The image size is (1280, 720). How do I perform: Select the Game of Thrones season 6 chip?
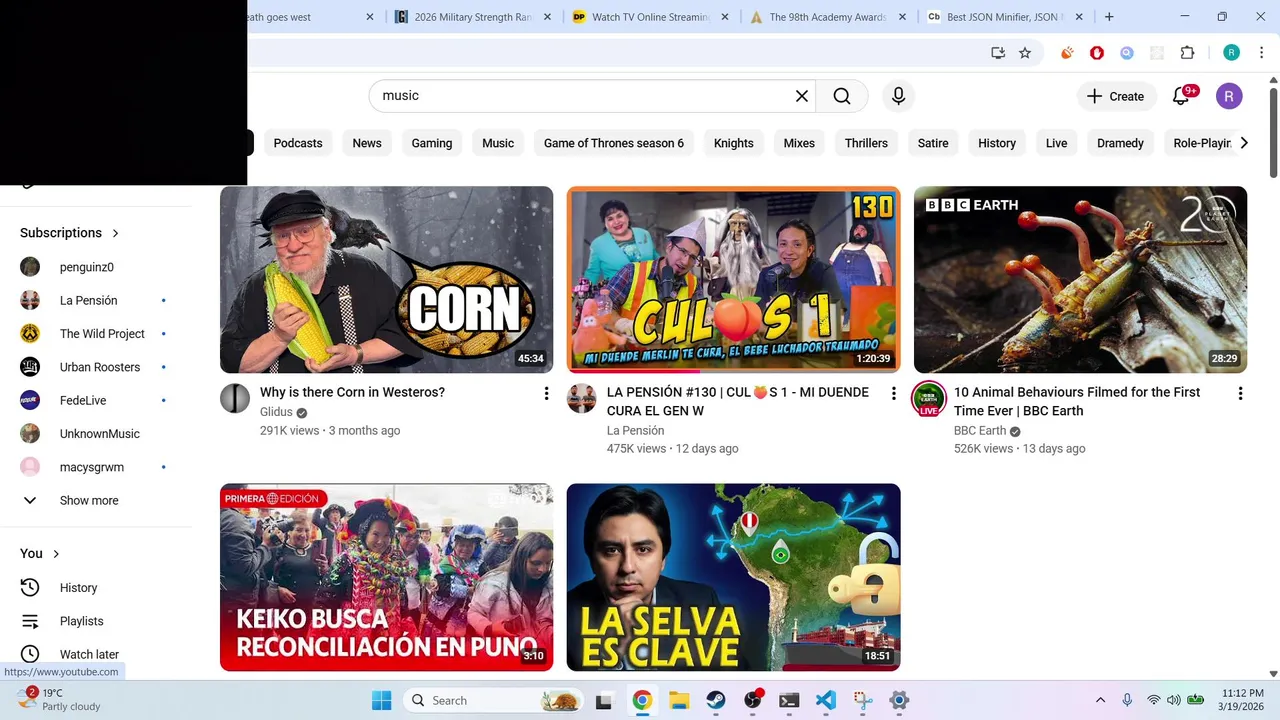pos(614,143)
